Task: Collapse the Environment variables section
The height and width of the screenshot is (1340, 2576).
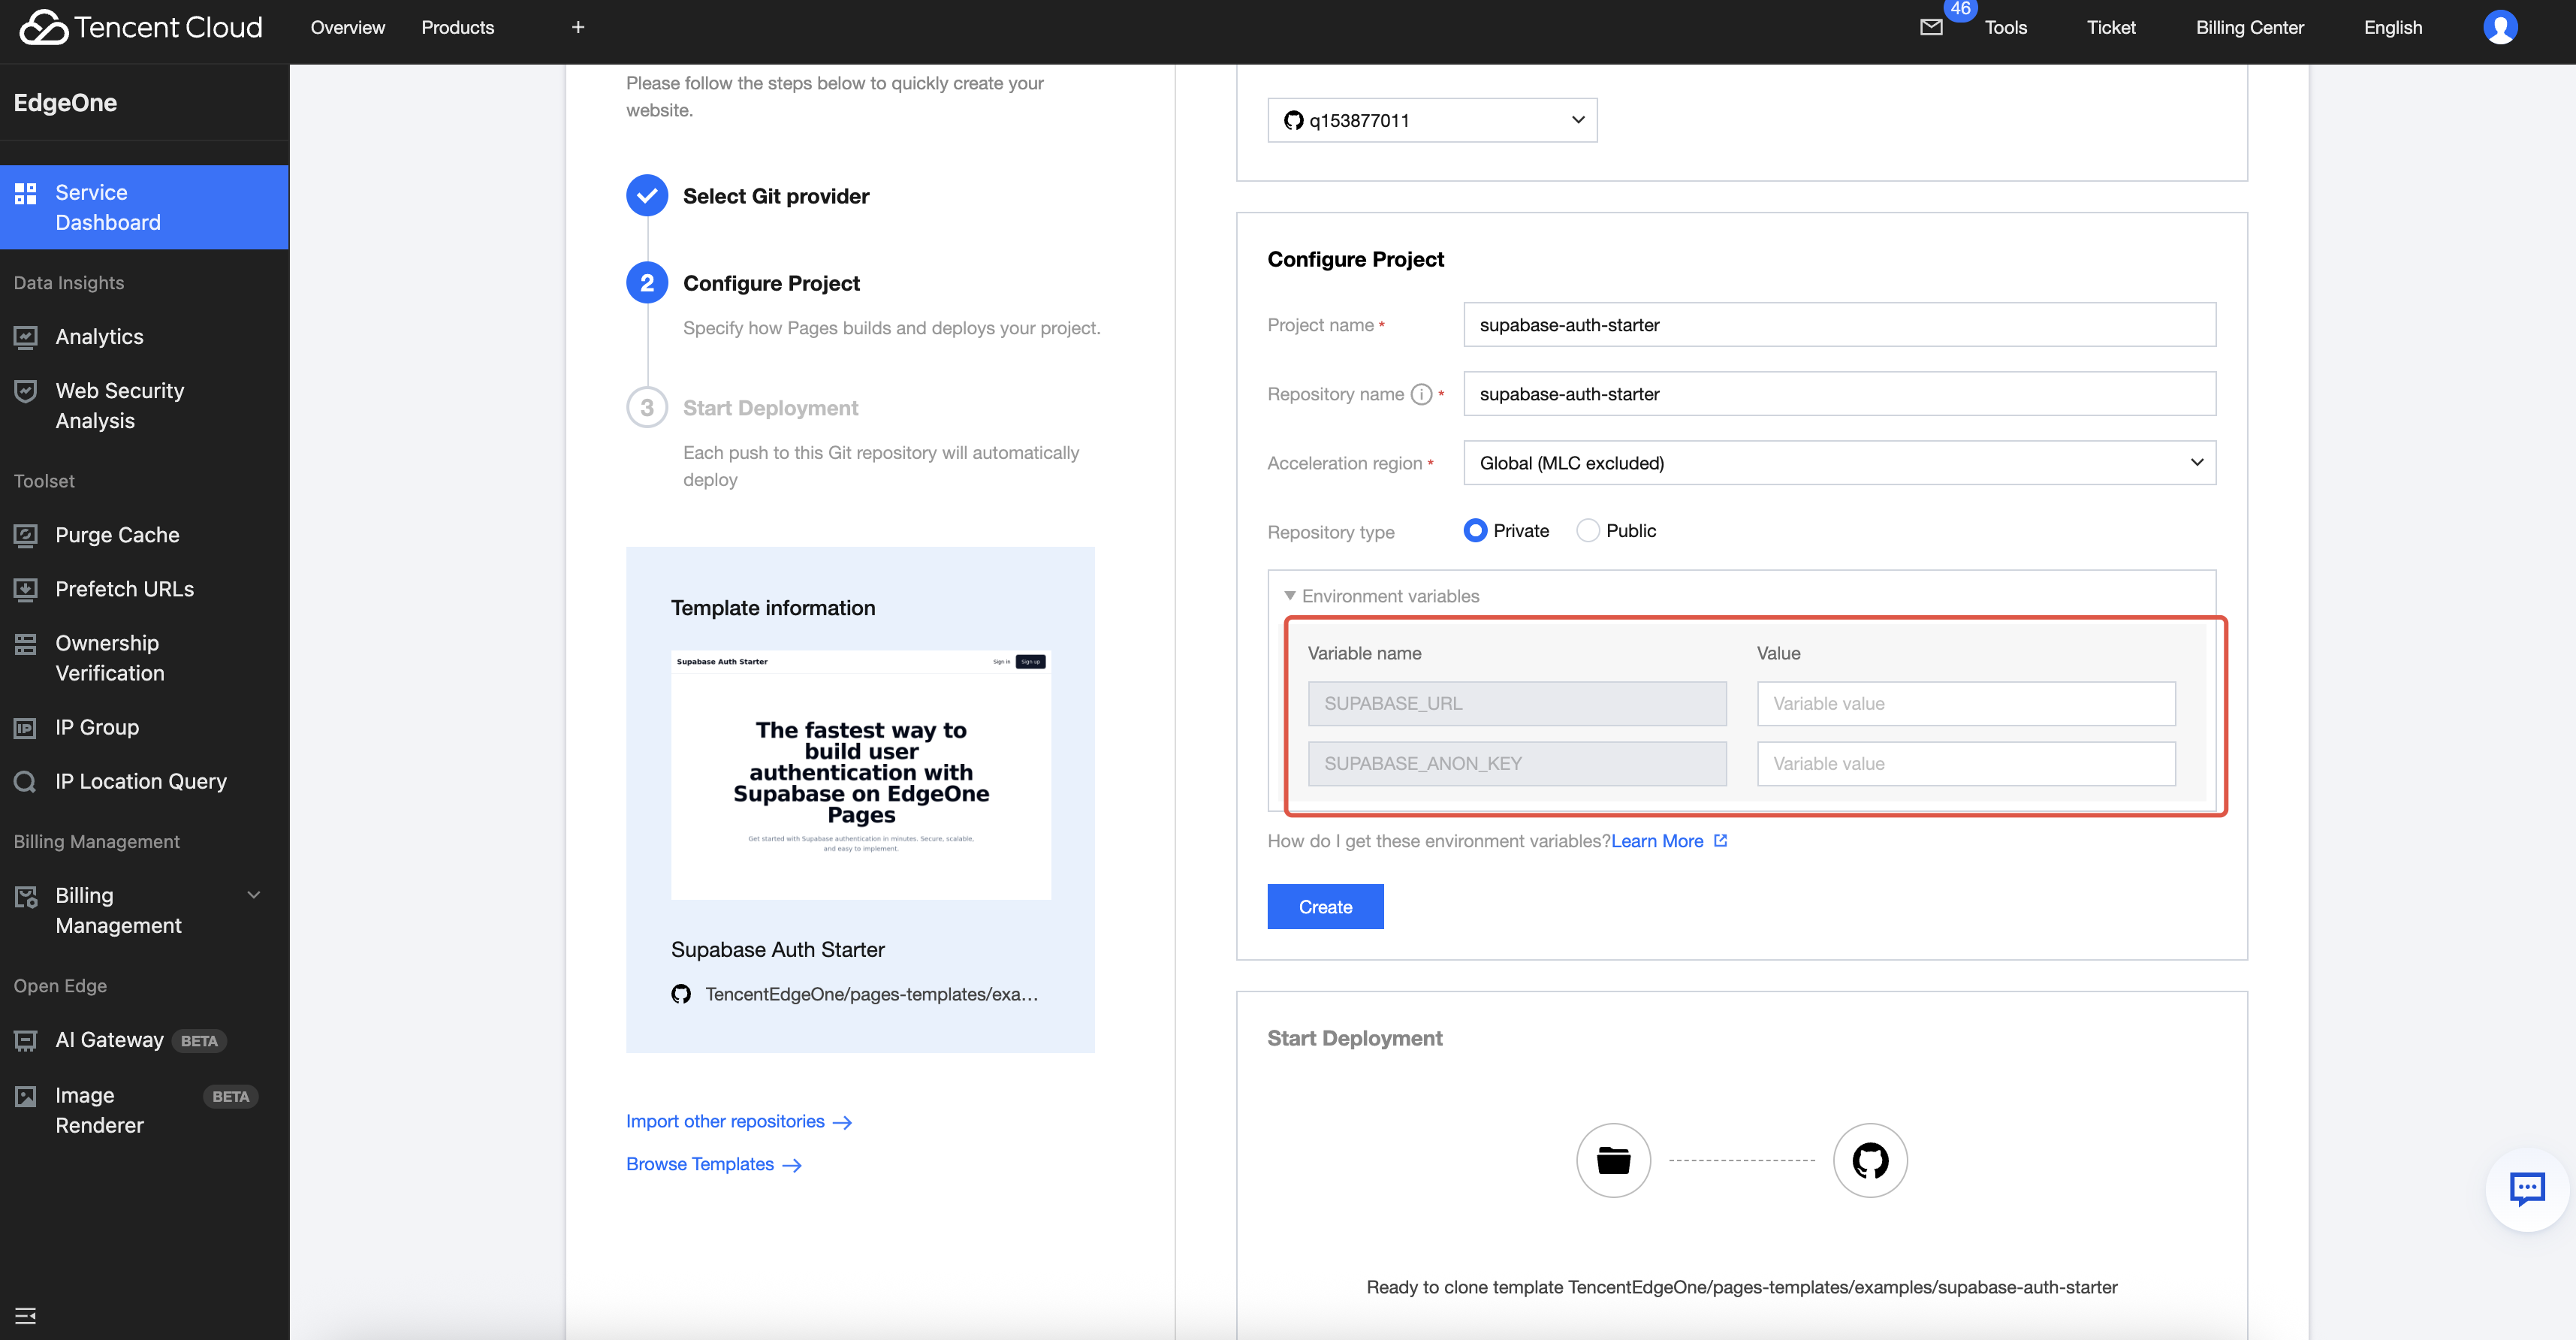Action: click(1290, 596)
